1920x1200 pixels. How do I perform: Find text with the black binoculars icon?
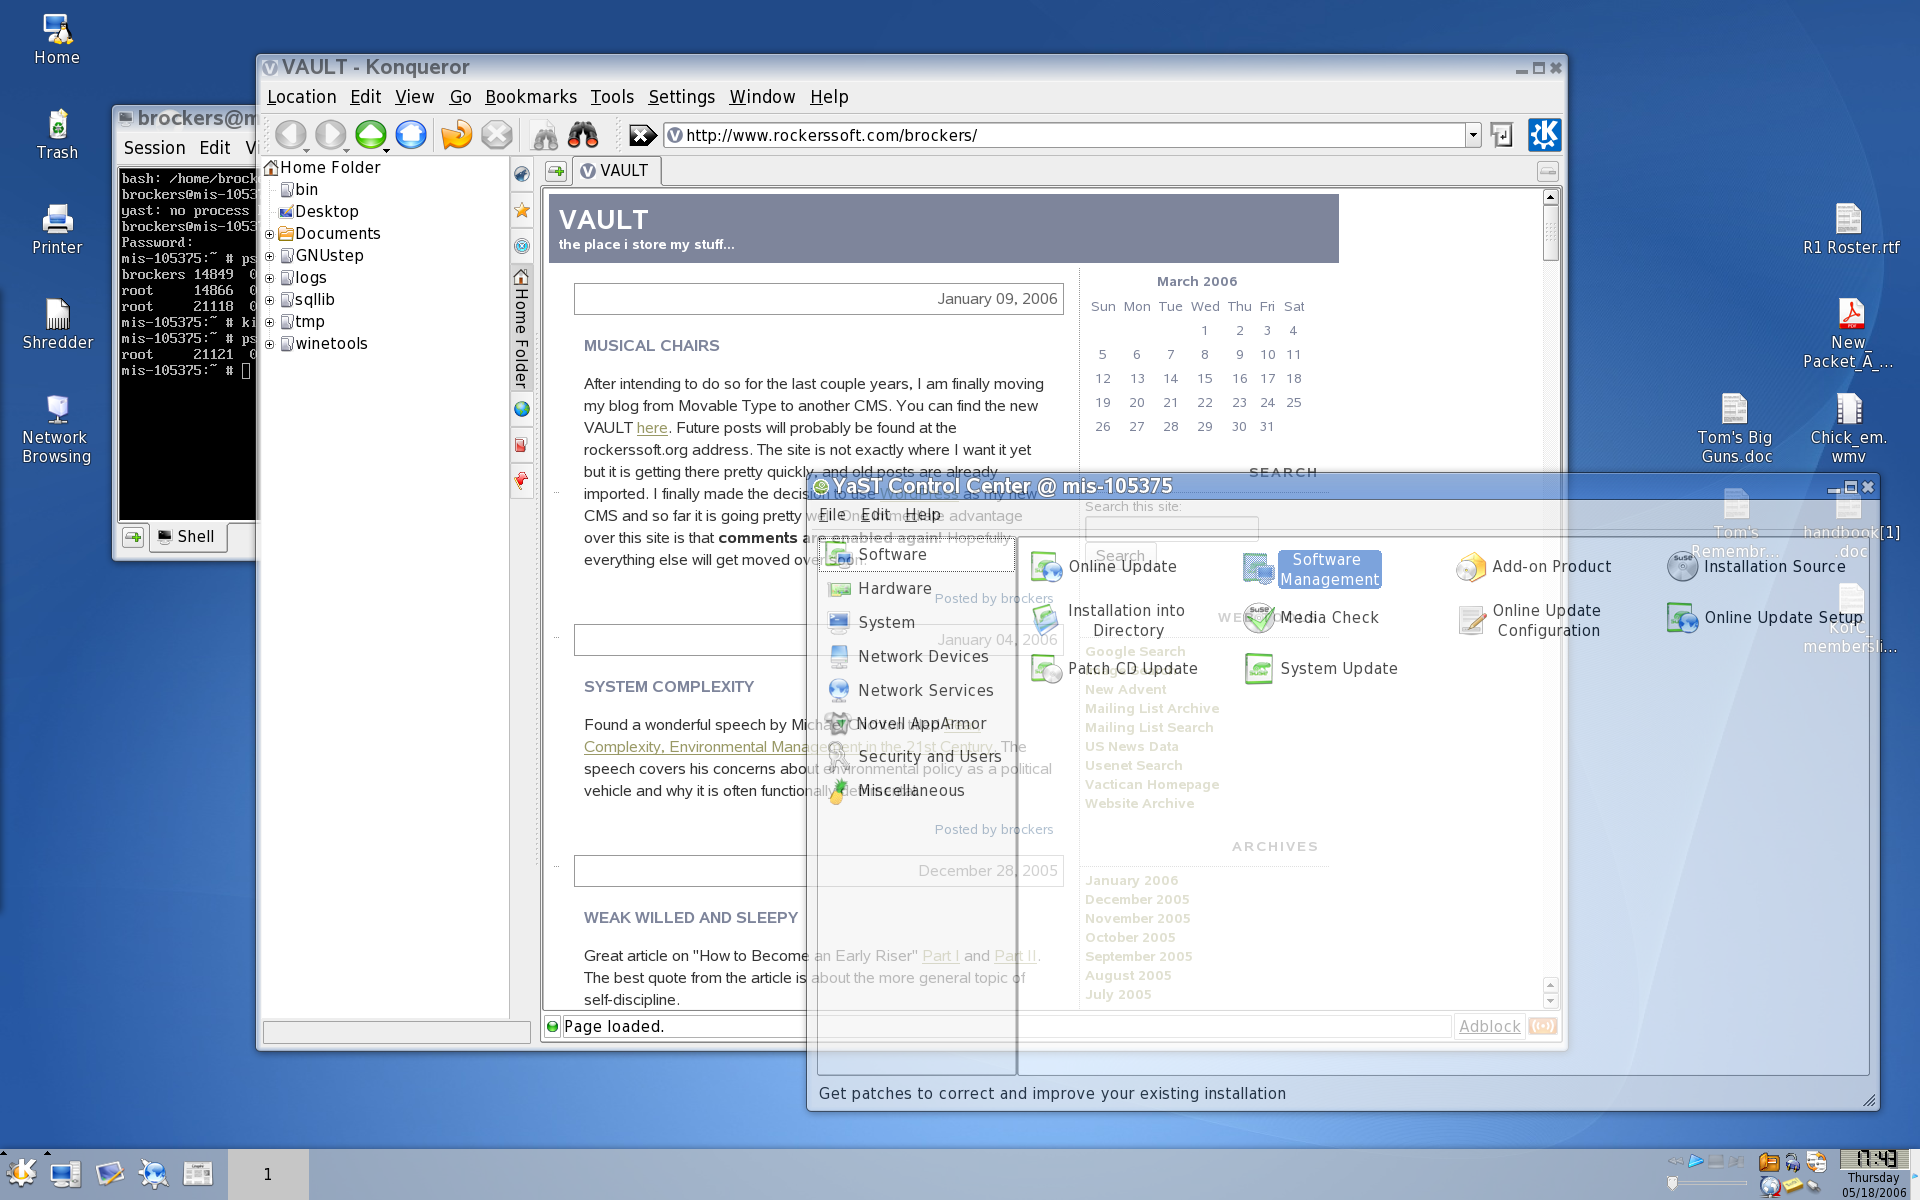[583, 134]
